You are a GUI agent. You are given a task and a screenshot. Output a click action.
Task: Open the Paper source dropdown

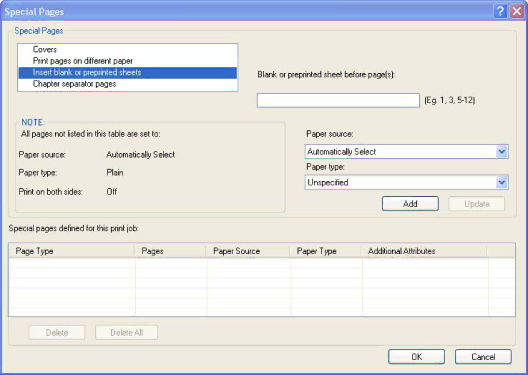(406, 151)
